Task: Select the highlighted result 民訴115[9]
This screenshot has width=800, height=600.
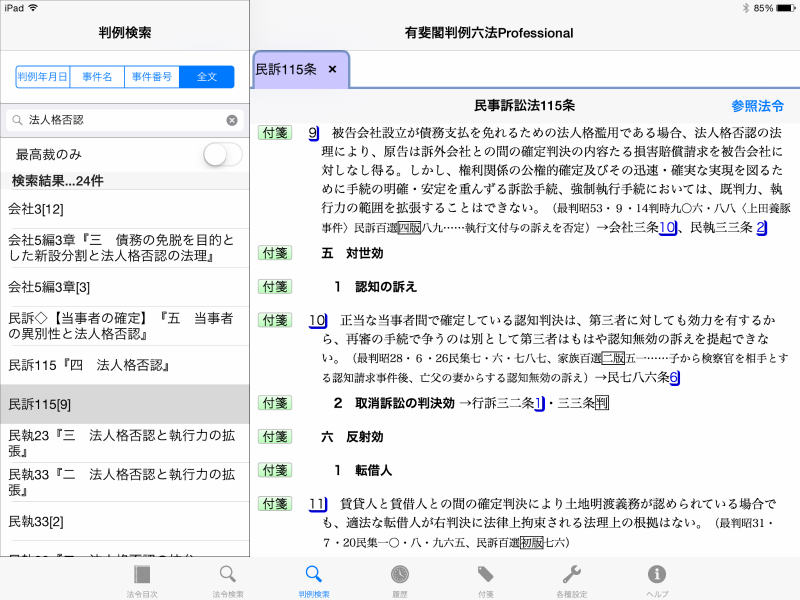Action: pyautogui.click(x=124, y=404)
